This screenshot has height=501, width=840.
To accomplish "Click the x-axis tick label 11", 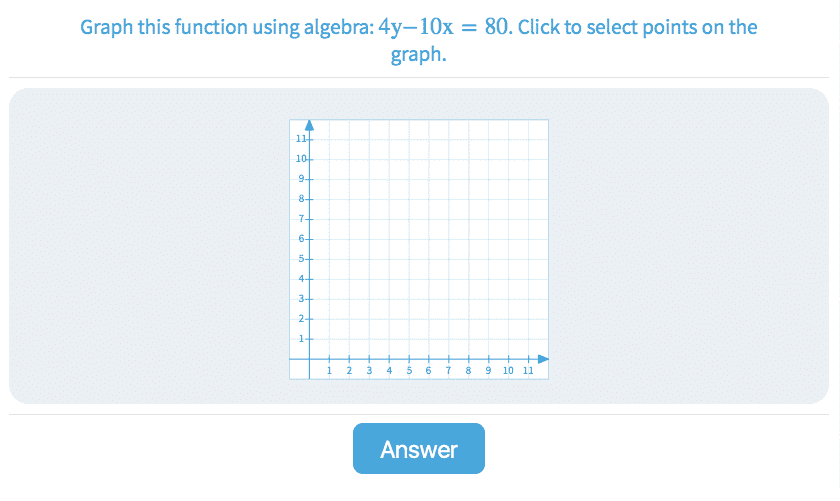I will (528, 371).
